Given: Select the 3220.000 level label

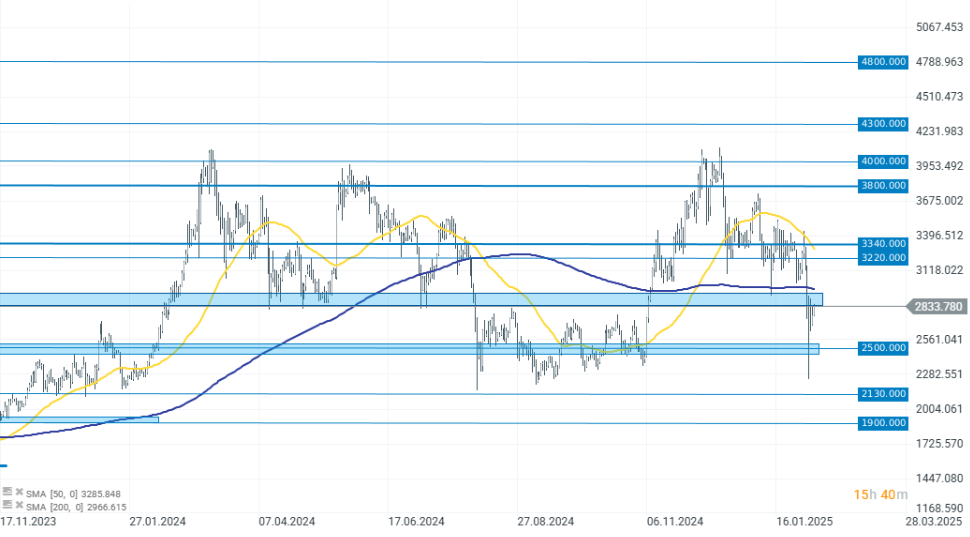Looking at the screenshot, I should [x=883, y=258].
